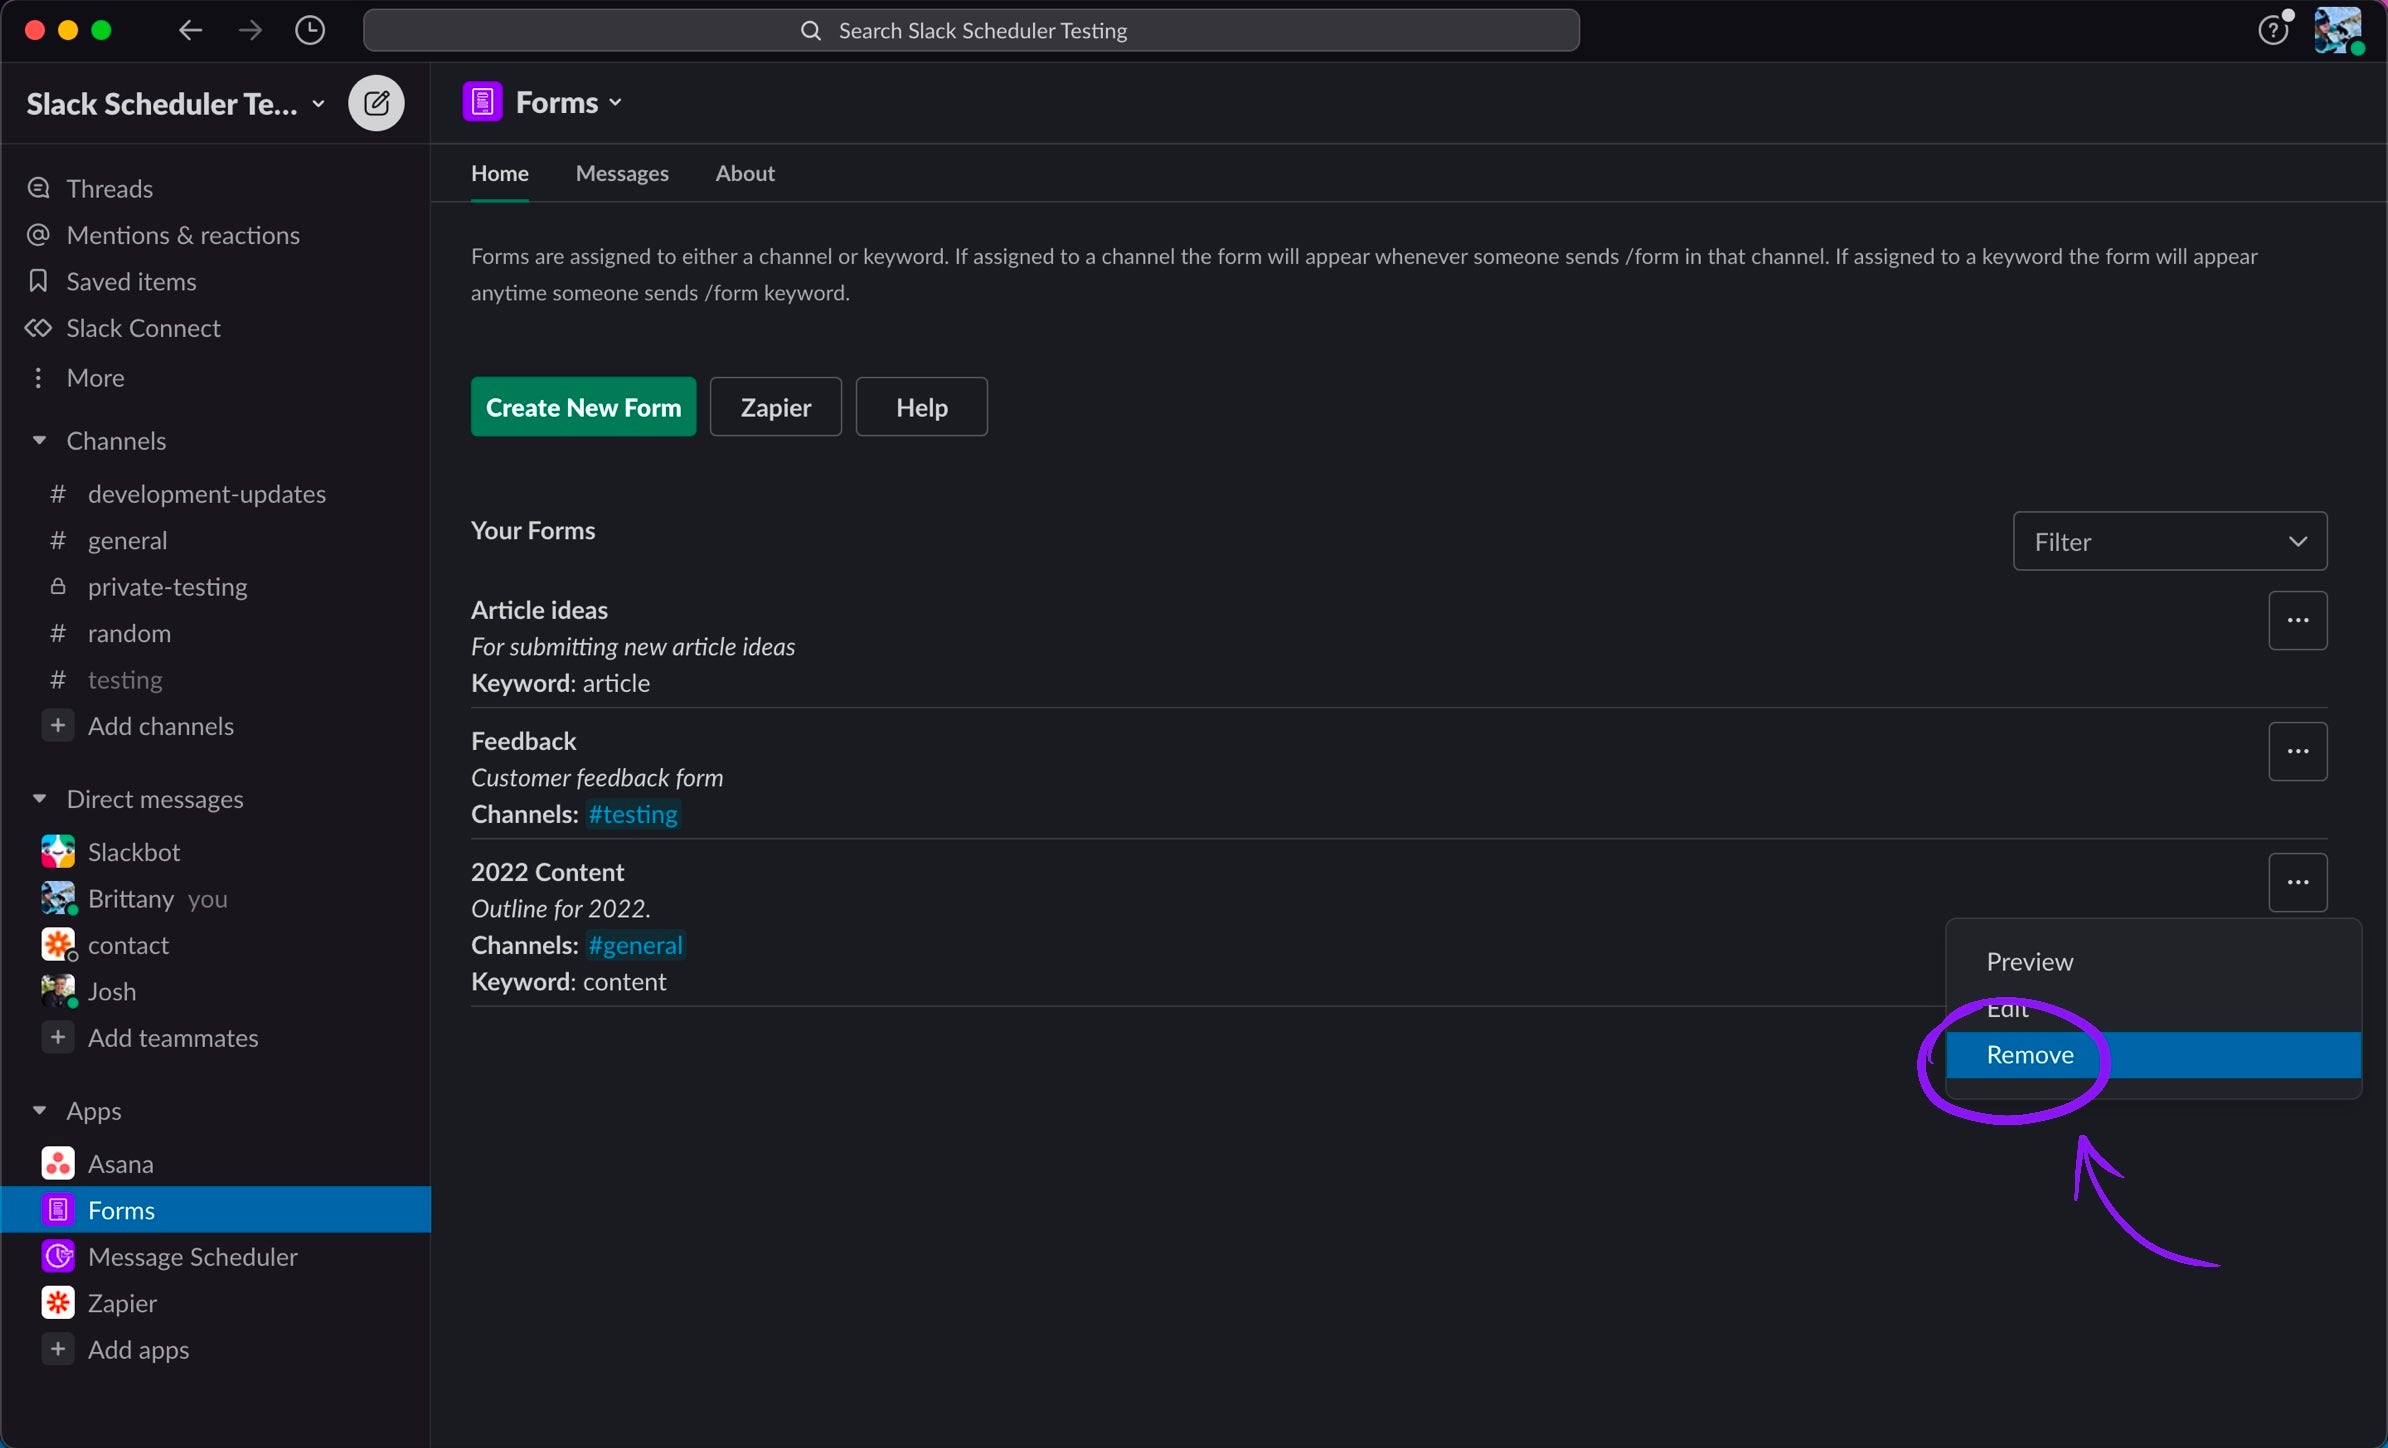This screenshot has width=2388, height=1448.
Task: Open Slackbot direct message
Action: pos(133,852)
